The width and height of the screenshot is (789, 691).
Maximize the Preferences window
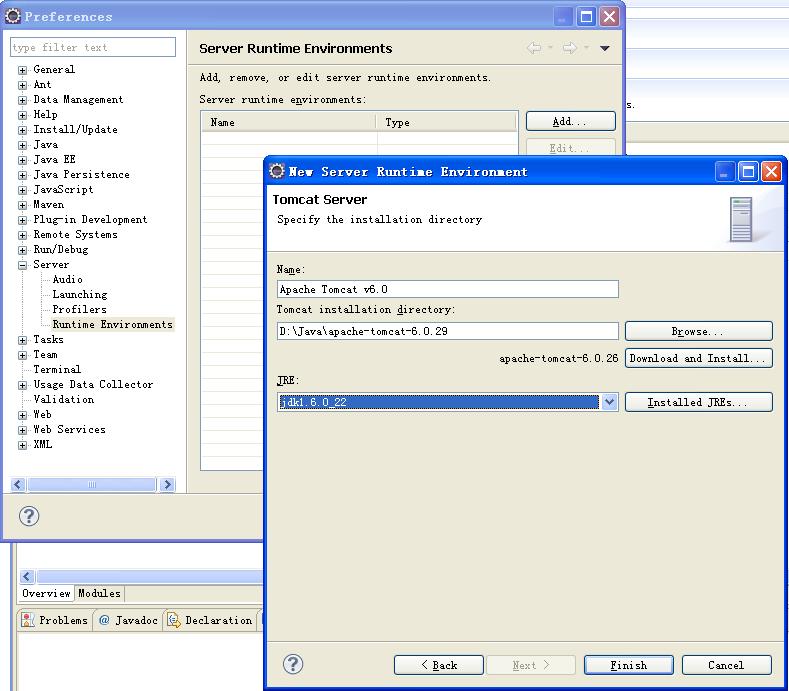click(x=586, y=17)
